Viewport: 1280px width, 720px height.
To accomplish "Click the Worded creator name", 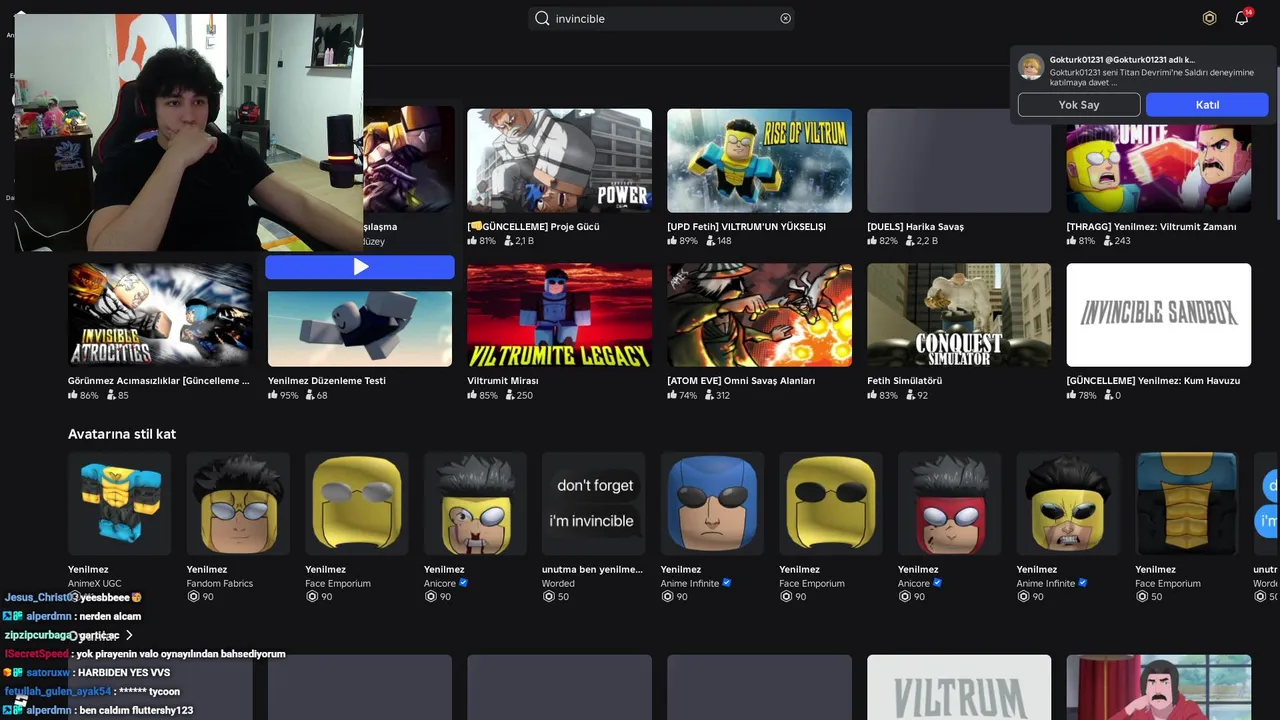I will click(x=558, y=583).
